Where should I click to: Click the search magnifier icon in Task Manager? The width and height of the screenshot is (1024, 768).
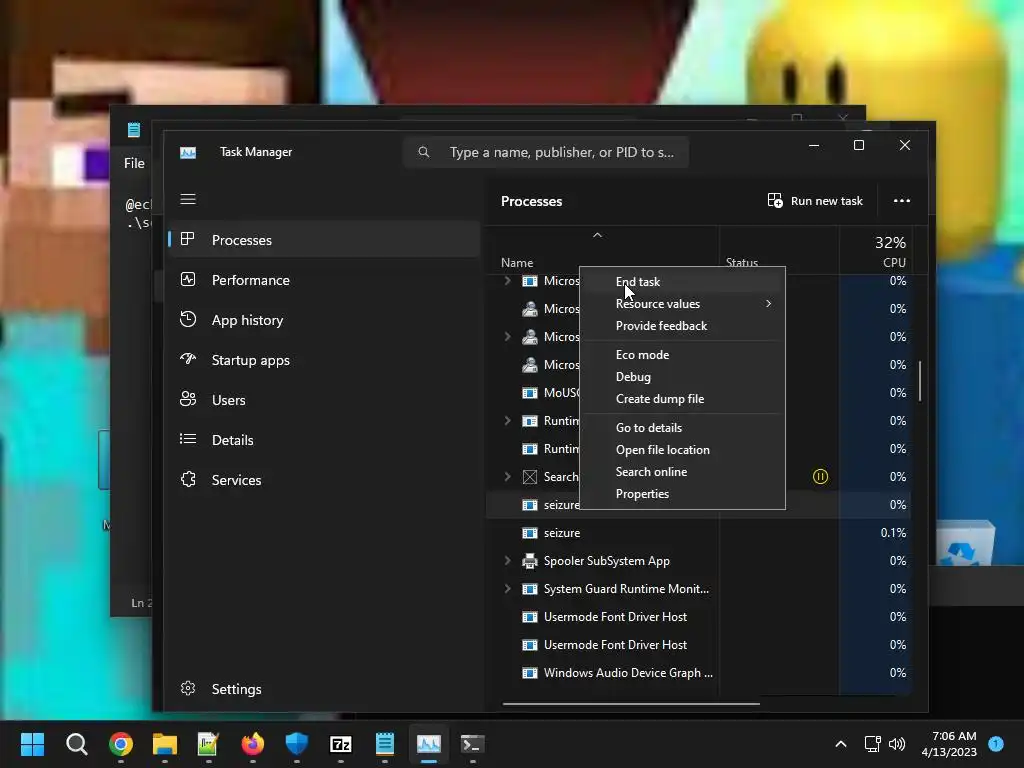pos(424,152)
